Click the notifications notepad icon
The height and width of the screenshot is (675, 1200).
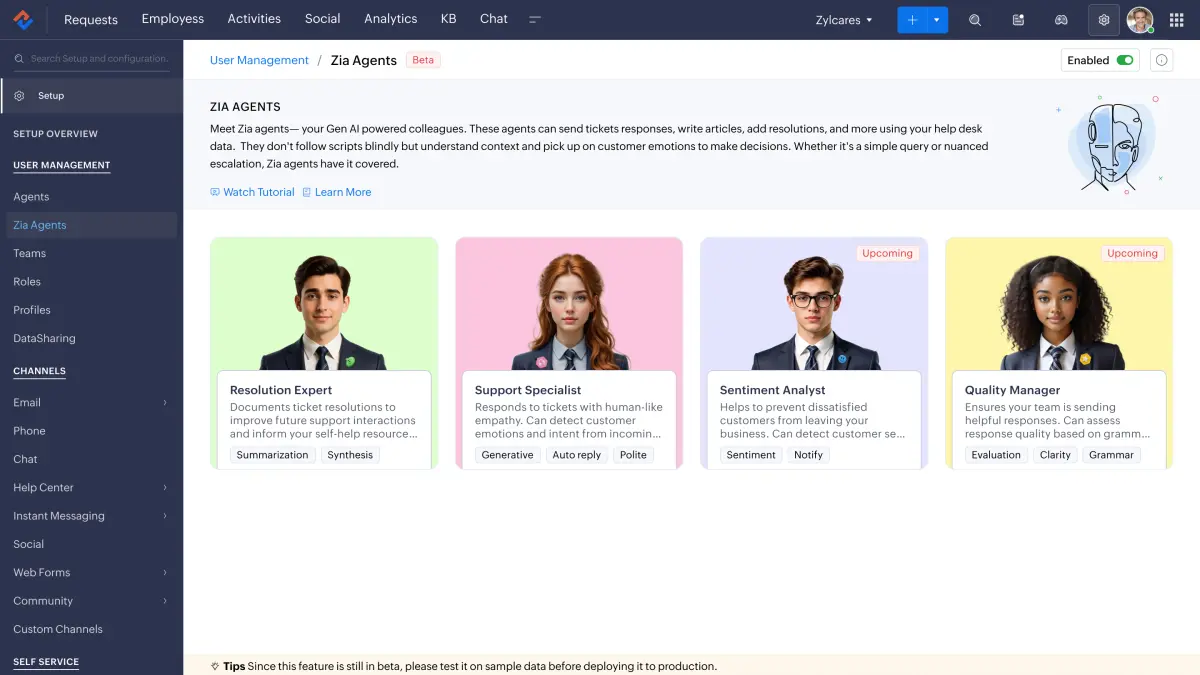[1018, 20]
